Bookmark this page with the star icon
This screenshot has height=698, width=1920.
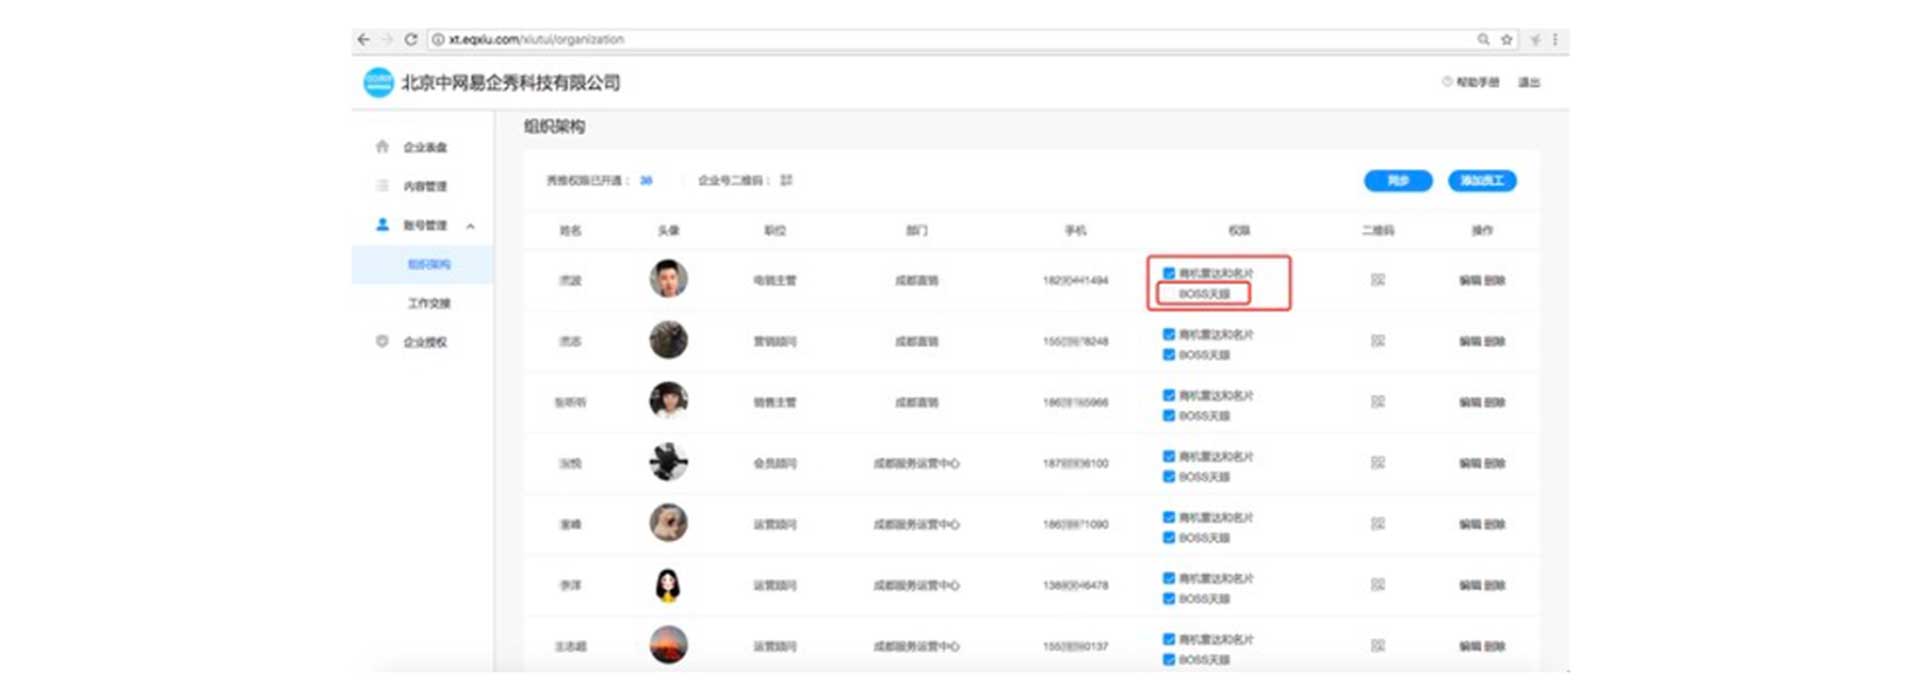pos(1506,40)
